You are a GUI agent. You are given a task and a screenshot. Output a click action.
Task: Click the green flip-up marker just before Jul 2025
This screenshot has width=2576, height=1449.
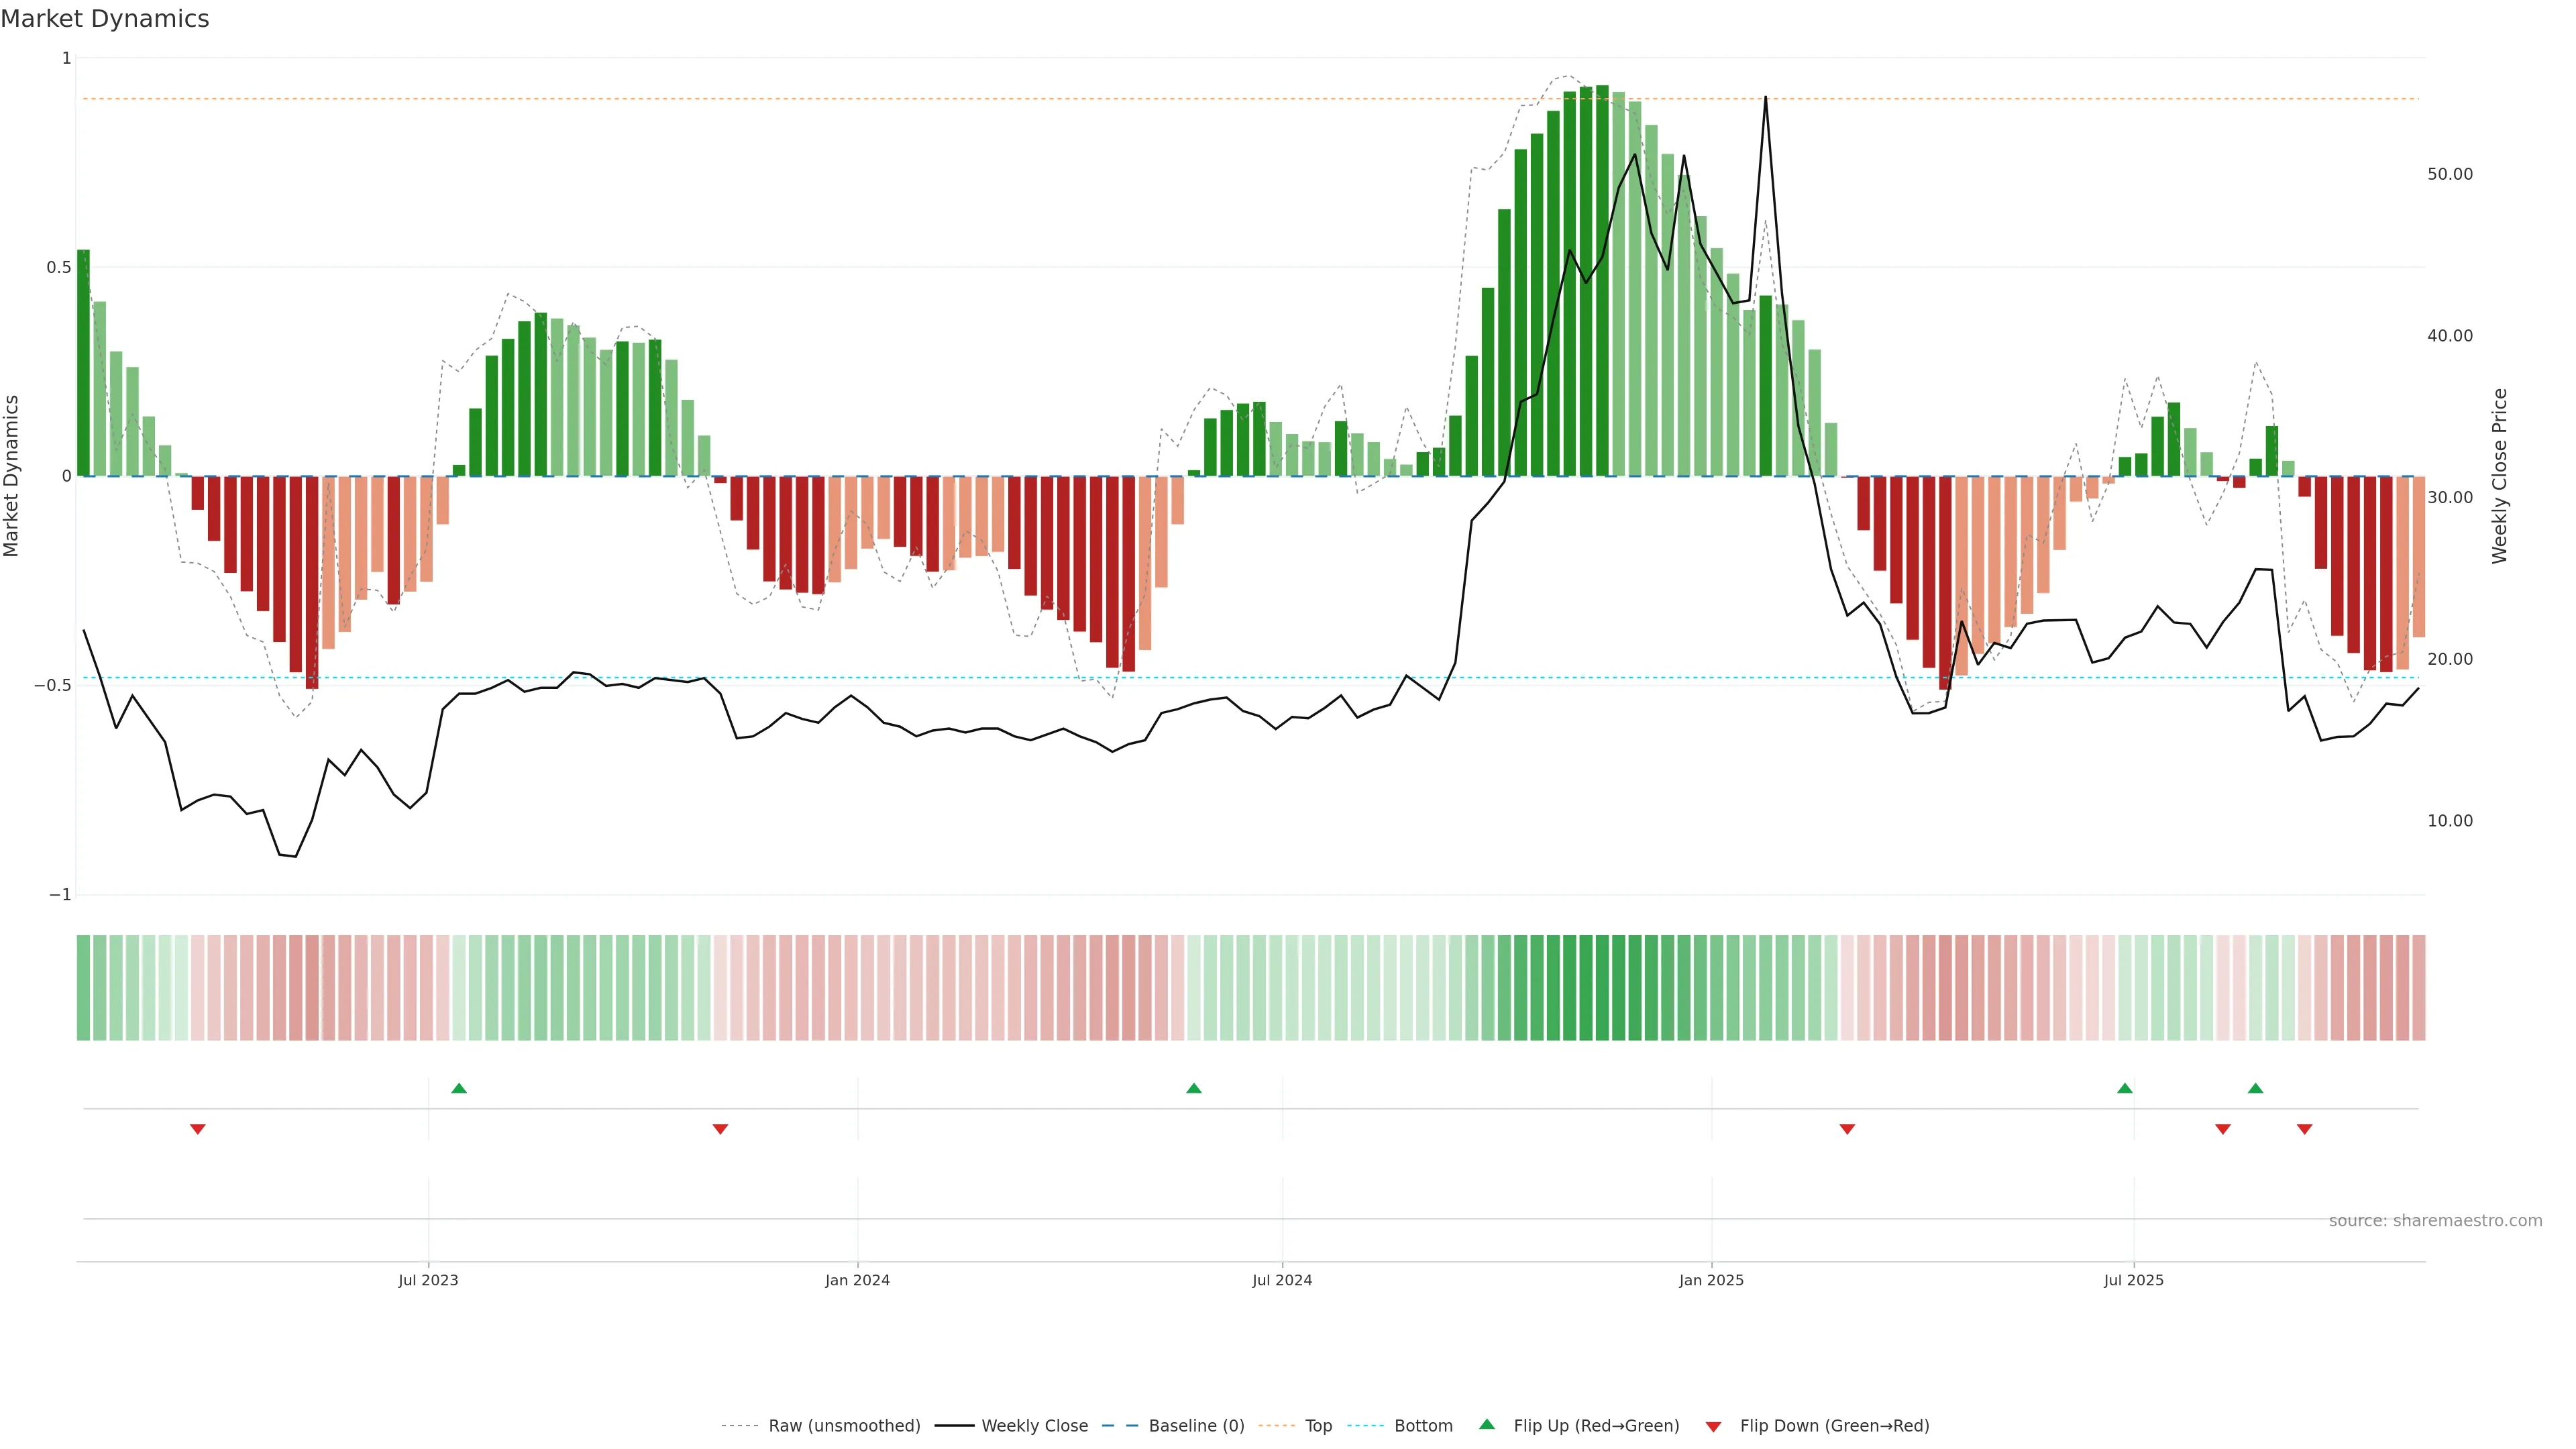pyautogui.click(x=2125, y=1088)
